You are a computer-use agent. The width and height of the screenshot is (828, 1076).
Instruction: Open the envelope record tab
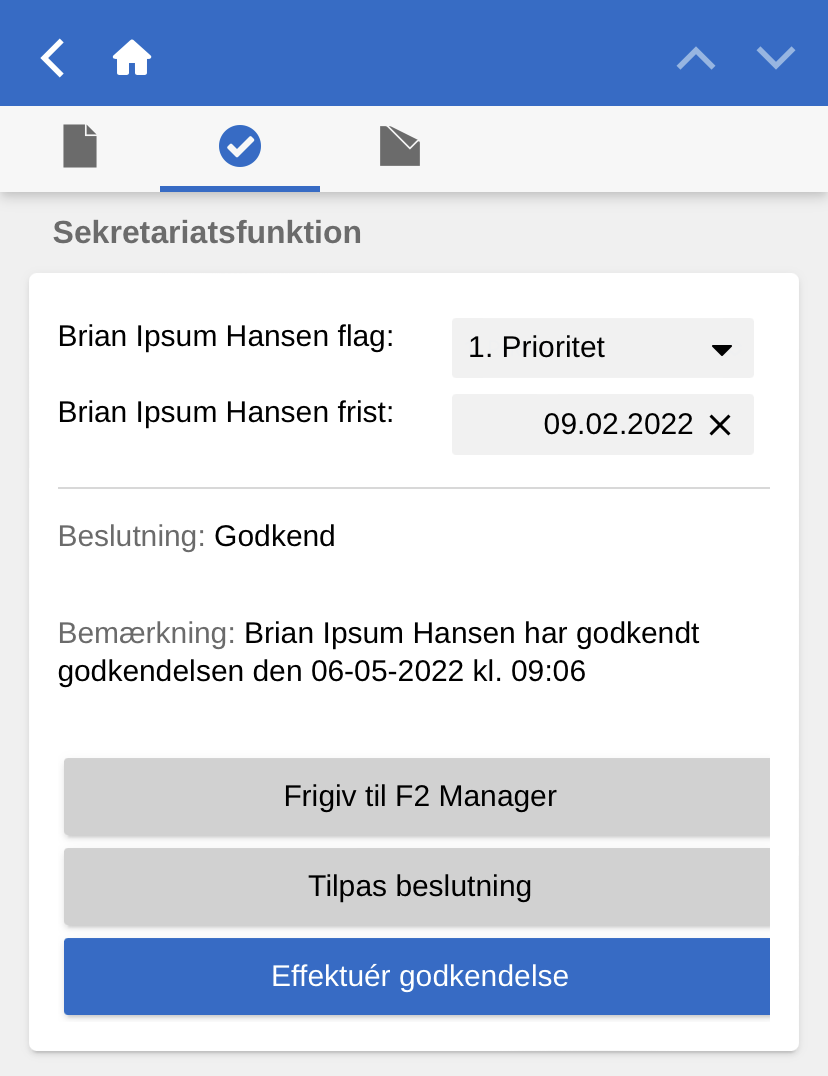pyautogui.click(x=400, y=146)
